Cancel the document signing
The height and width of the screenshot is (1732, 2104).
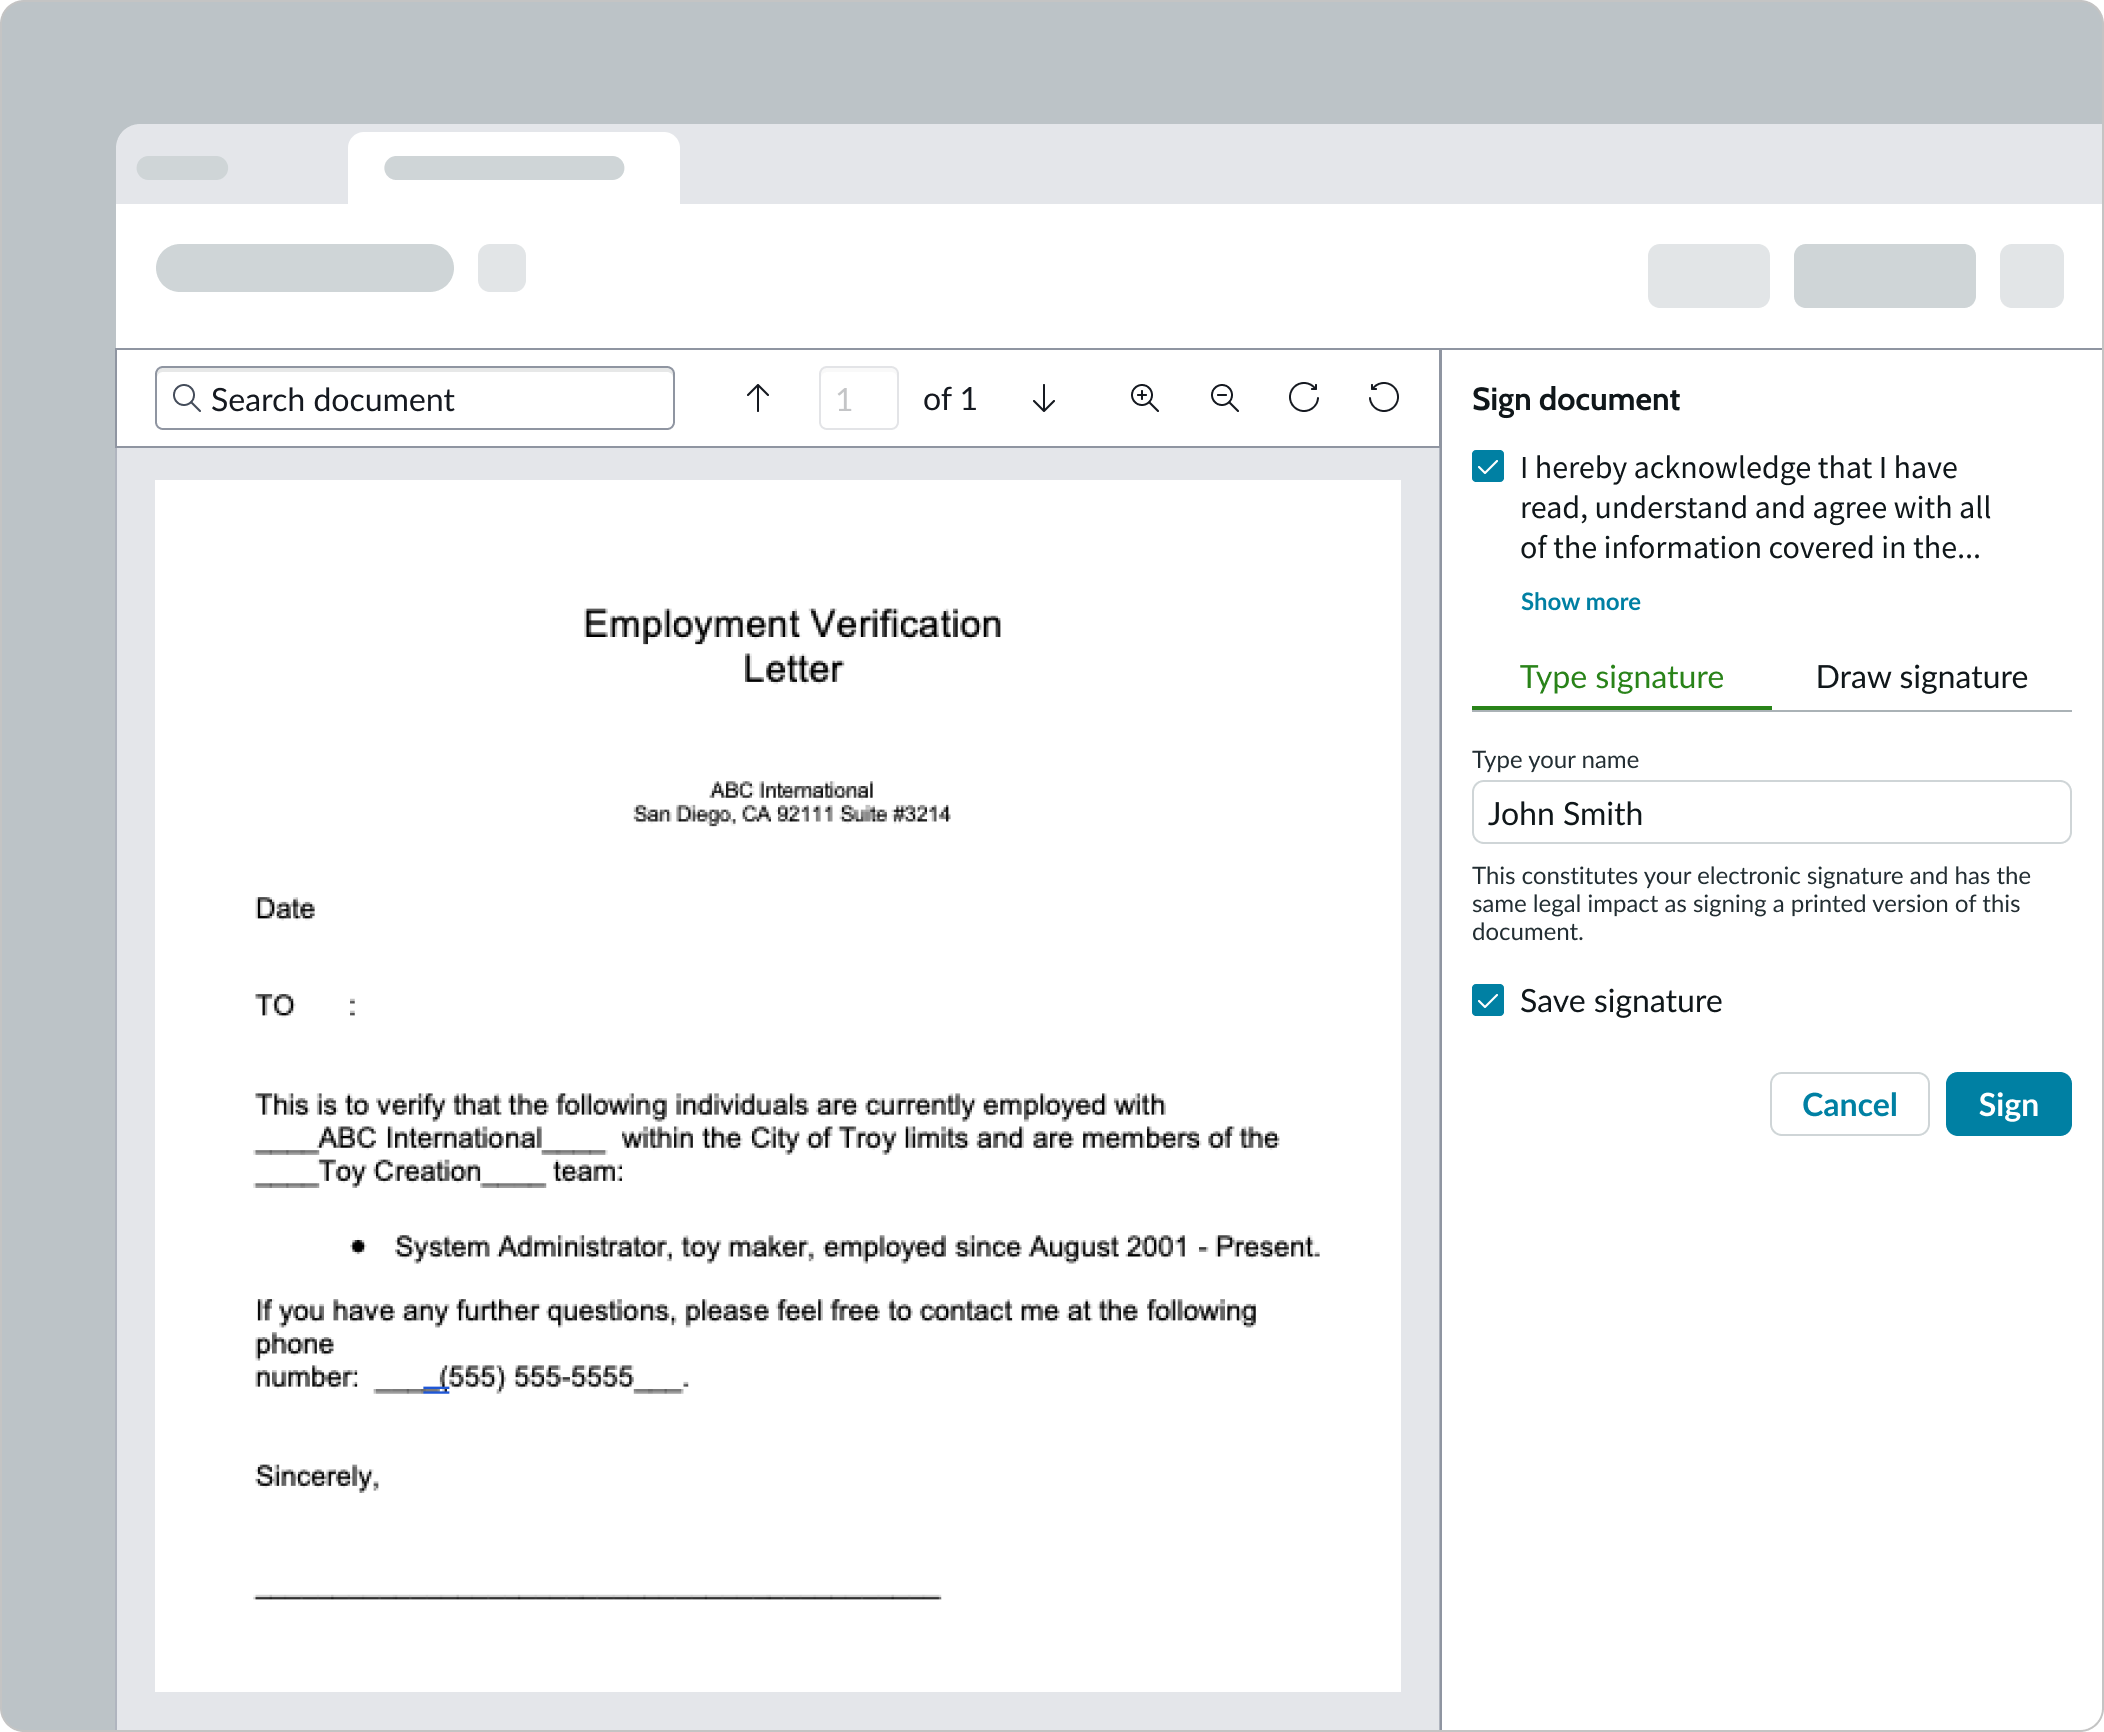click(1849, 1105)
